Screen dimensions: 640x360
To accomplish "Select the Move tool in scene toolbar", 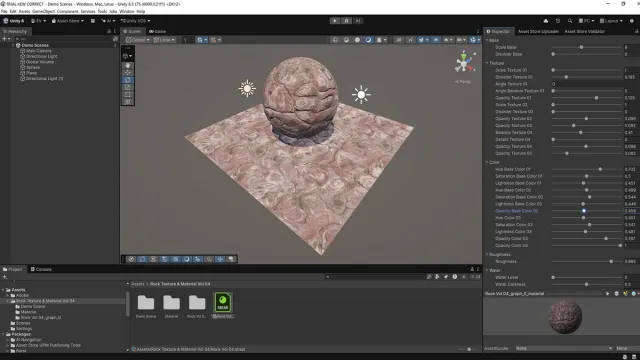I will (128, 73).
